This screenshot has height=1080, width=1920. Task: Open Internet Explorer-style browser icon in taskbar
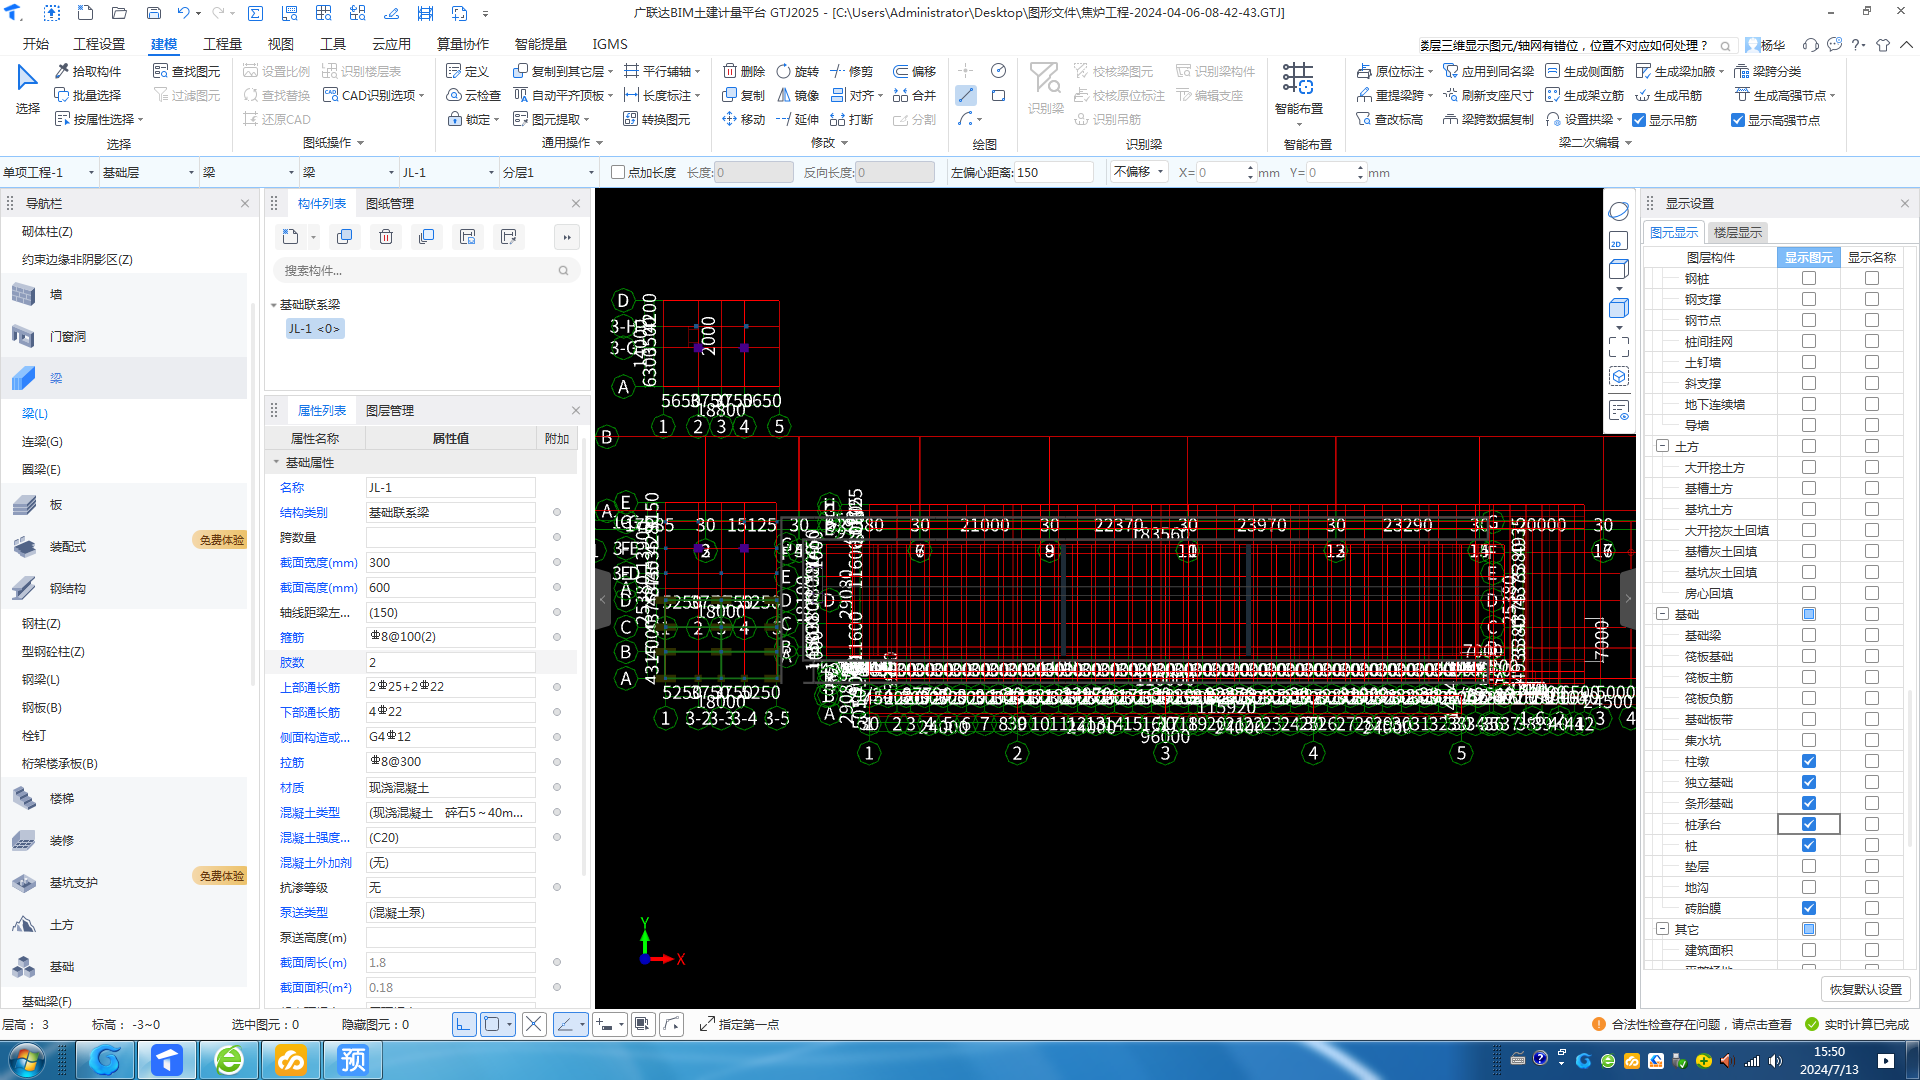click(x=229, y=1059)
